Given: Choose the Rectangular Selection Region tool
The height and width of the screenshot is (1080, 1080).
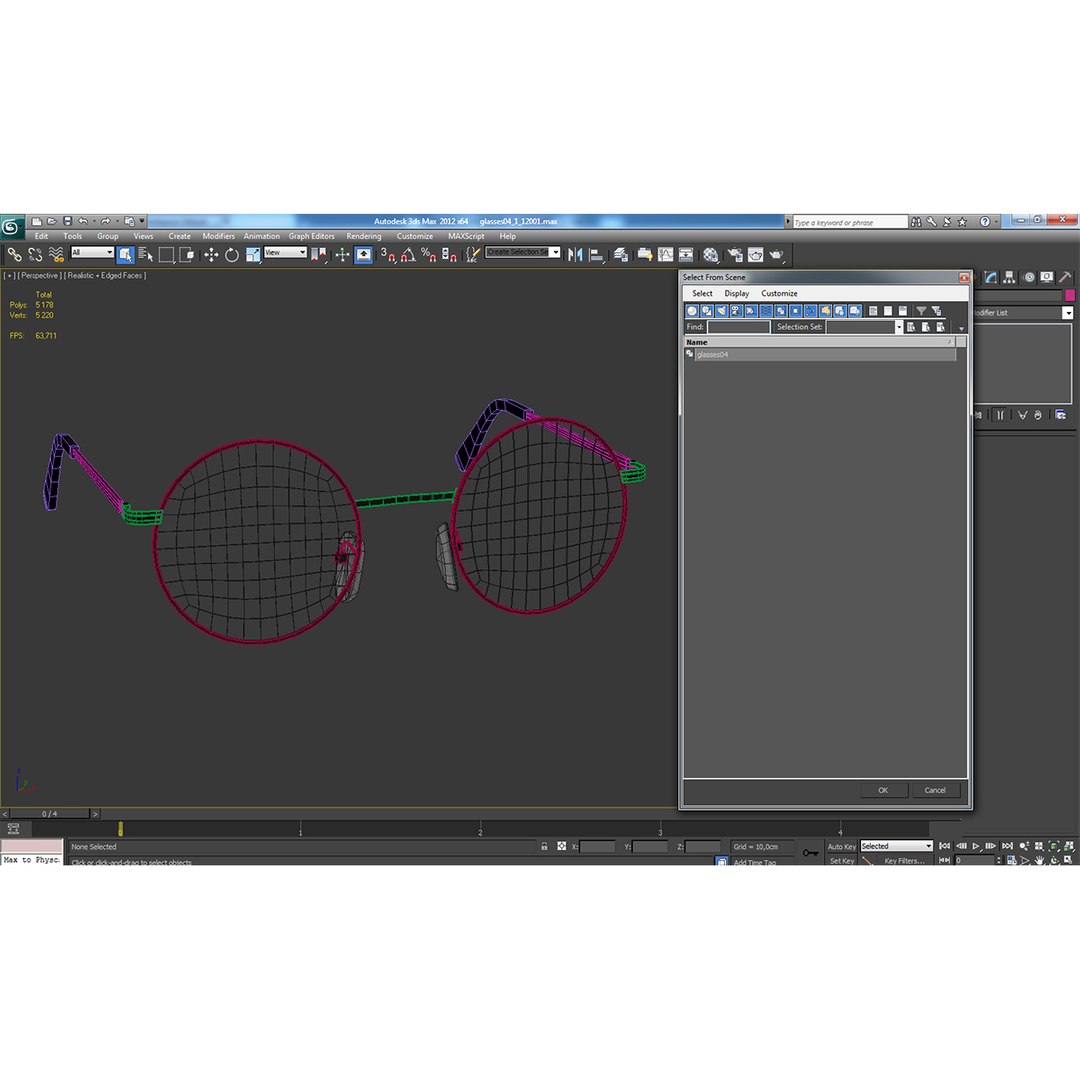Looking at the screenshot, I should point(166,255).
